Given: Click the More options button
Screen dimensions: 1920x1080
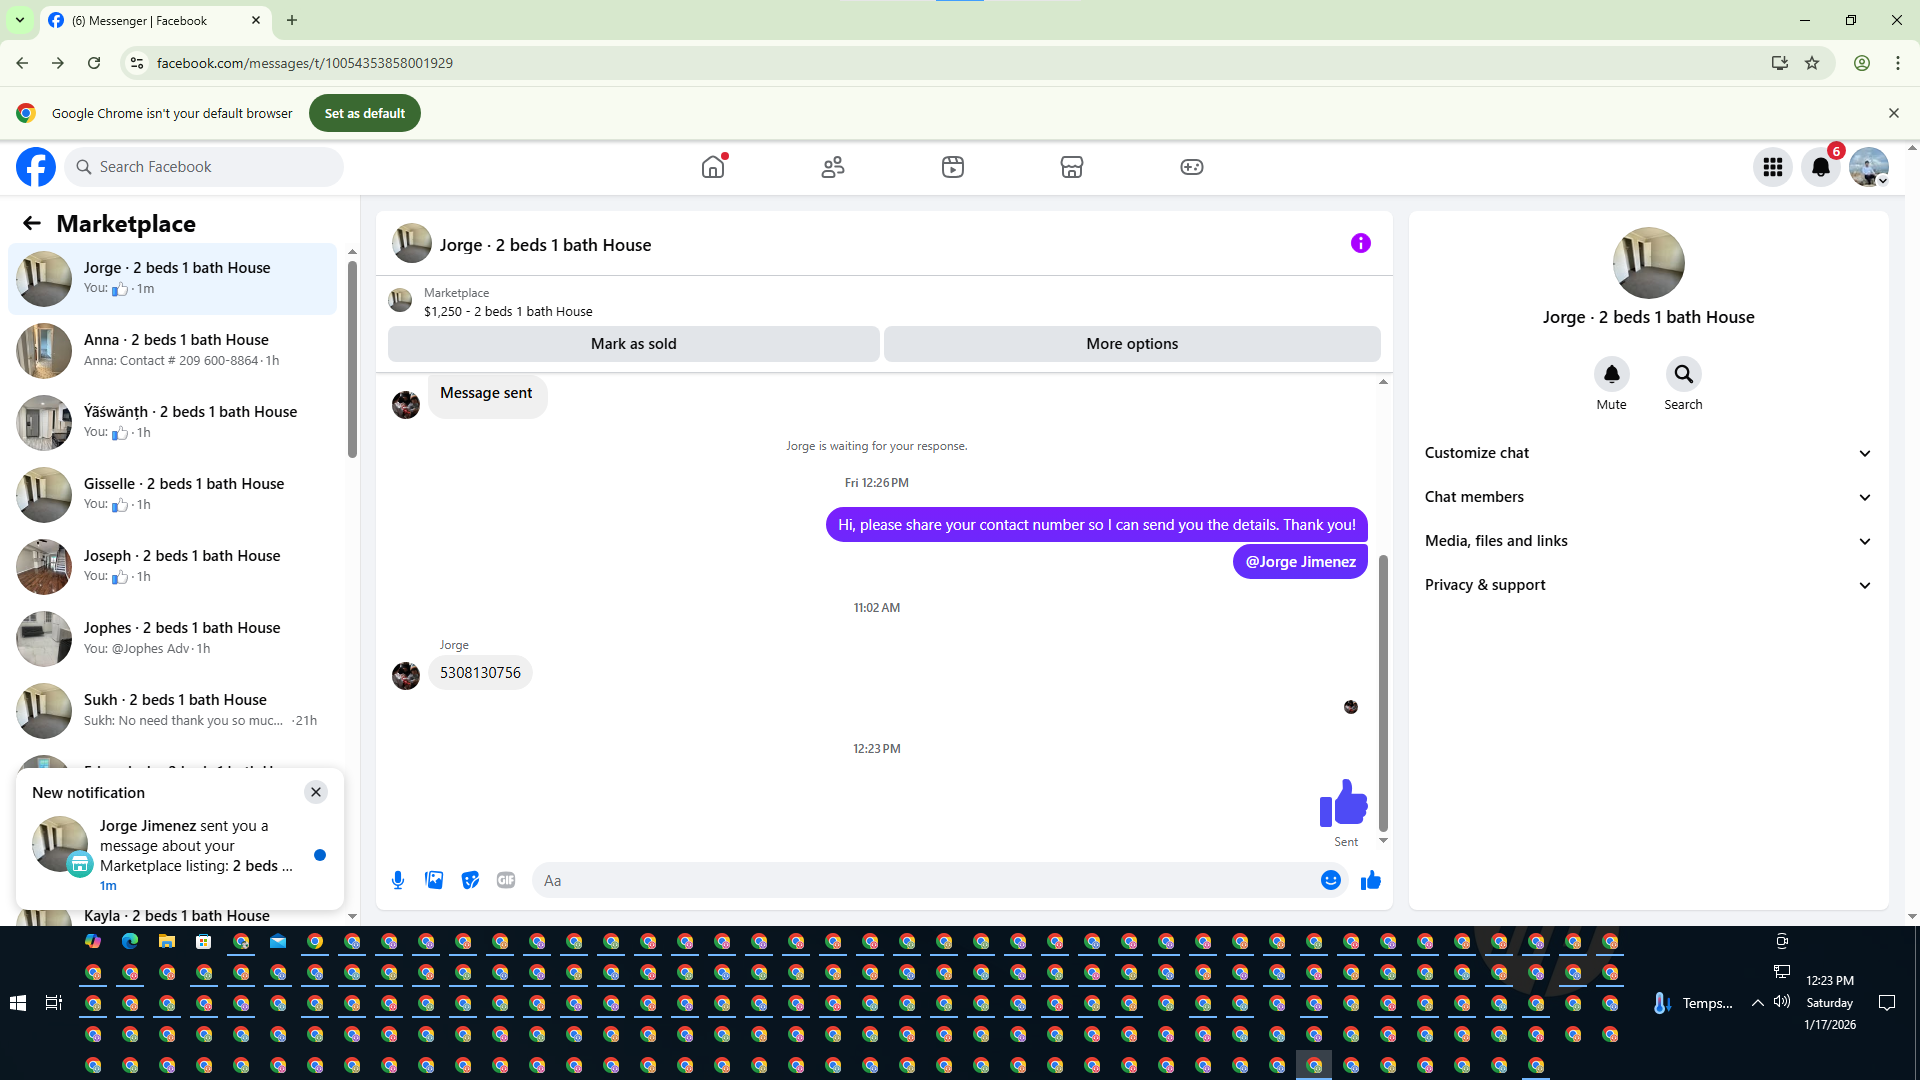Looking at the screenshot, I should [x=1132, y=344].
